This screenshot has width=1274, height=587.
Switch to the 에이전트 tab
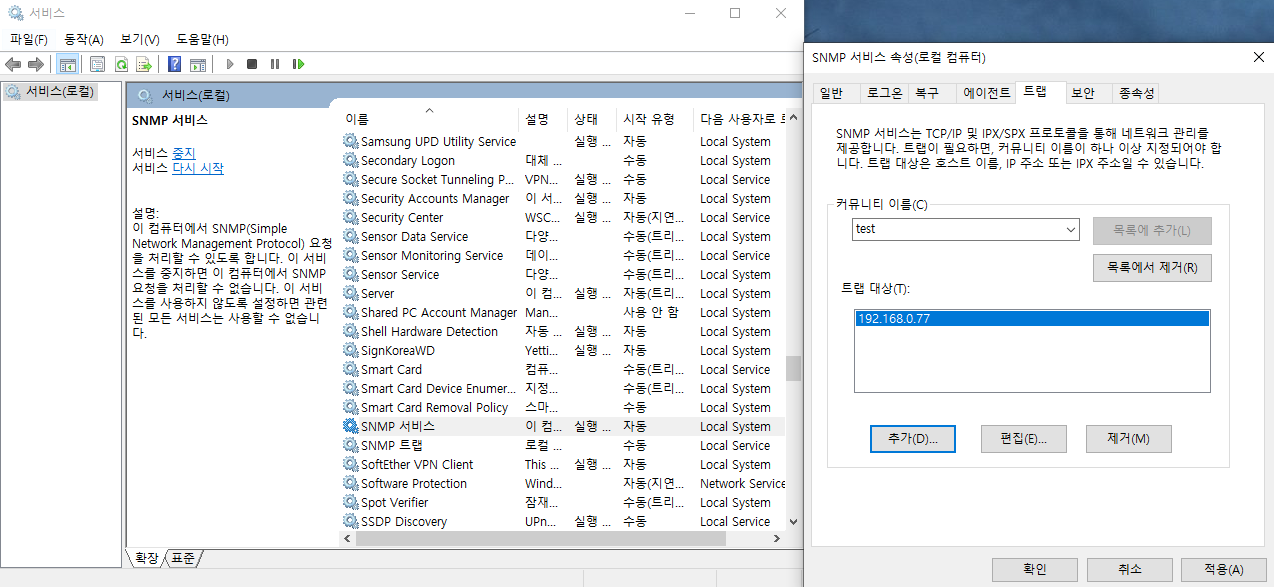pos(986,93)
